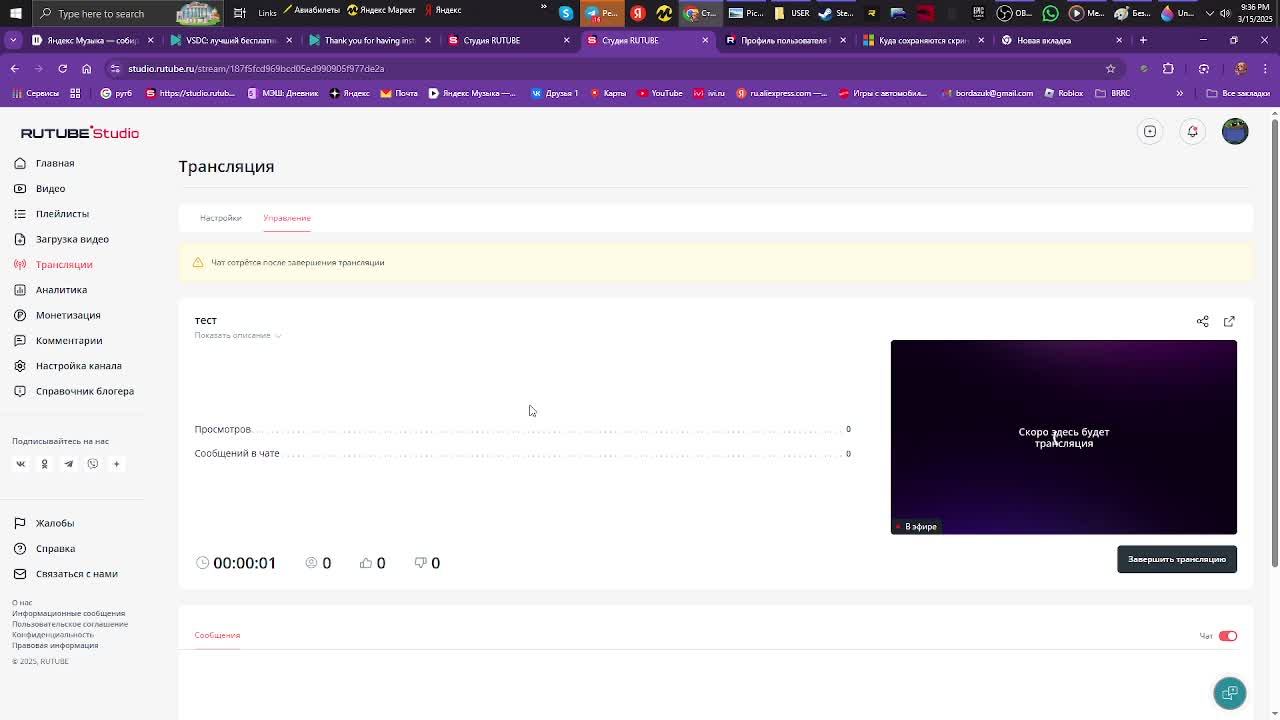Switch to VSDC browser tab
The width and height of the screenshot is (1280, 720).
231,40
